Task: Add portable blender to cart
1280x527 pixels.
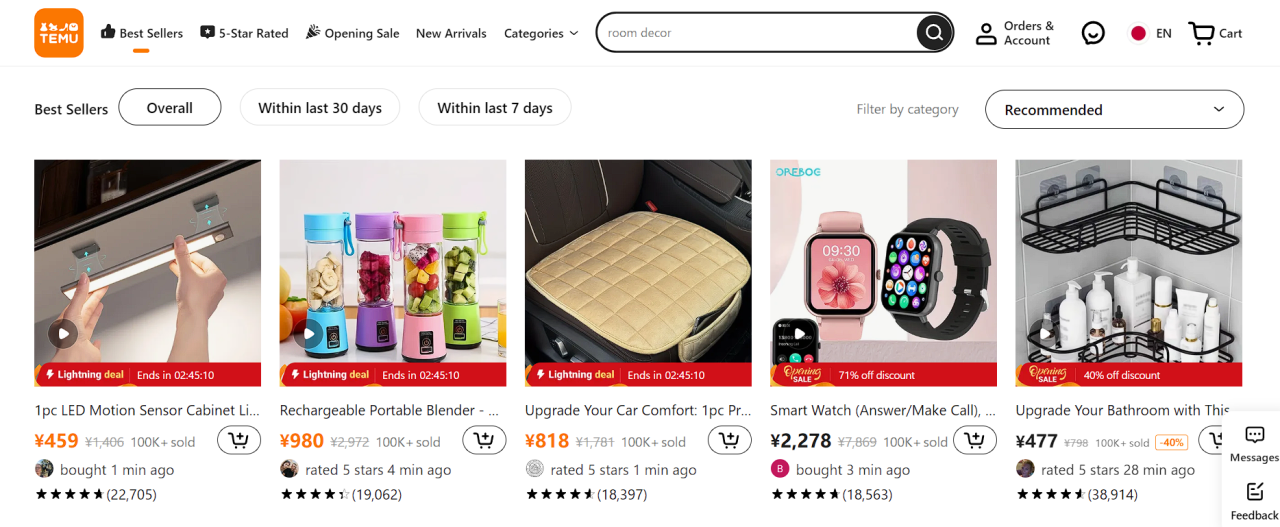Action: click(x=484, y=440)
